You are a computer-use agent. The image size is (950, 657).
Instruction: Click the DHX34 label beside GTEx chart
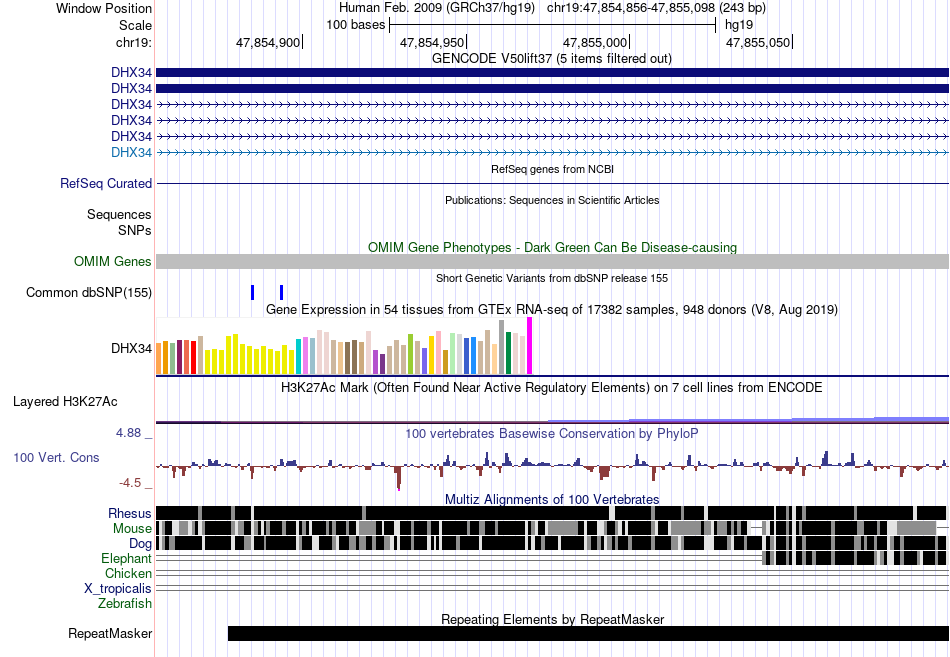tap(131, 349)
